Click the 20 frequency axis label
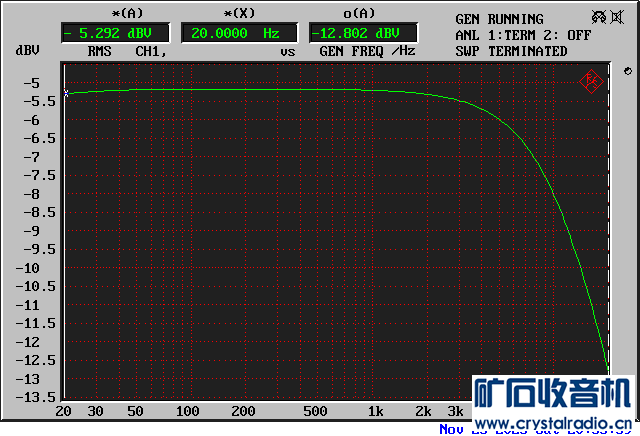The image size is (640, 436). (63, 411)
